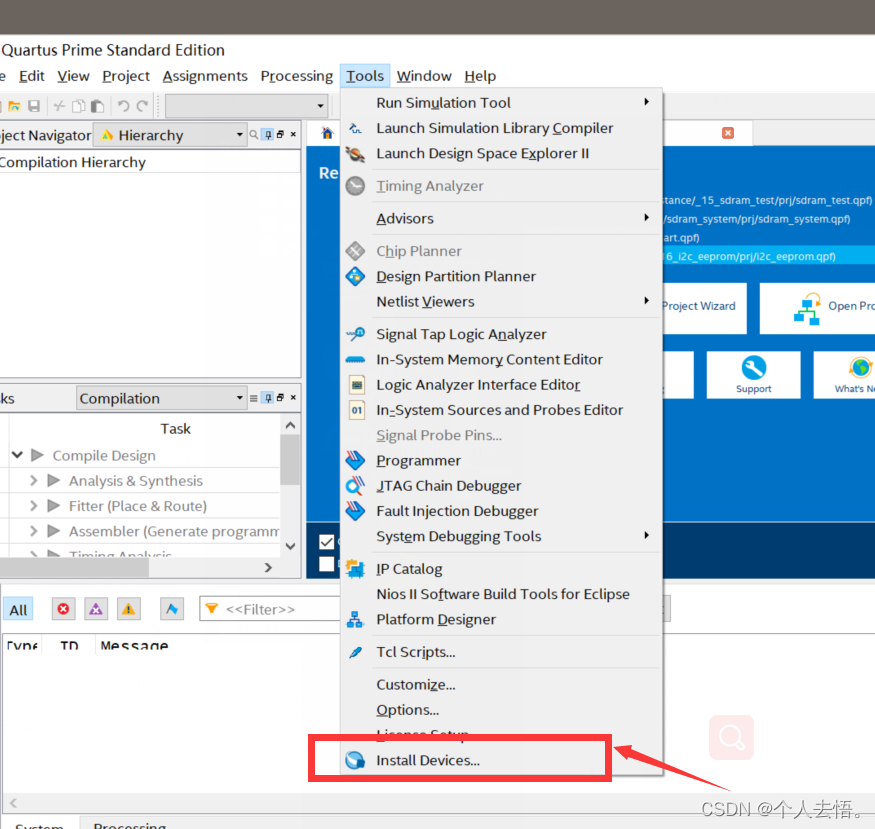Click the Open file toolbar icon
The image size is (875, 829).
(14, 106)
